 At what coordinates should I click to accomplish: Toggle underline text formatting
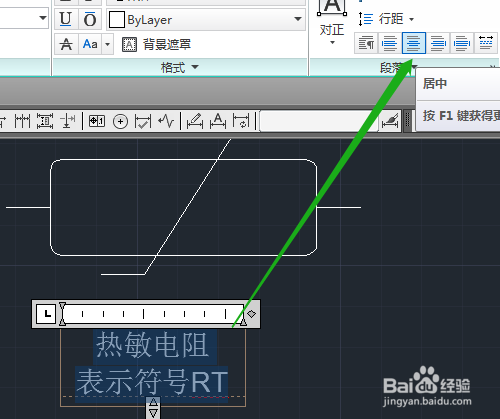(65, 19)
